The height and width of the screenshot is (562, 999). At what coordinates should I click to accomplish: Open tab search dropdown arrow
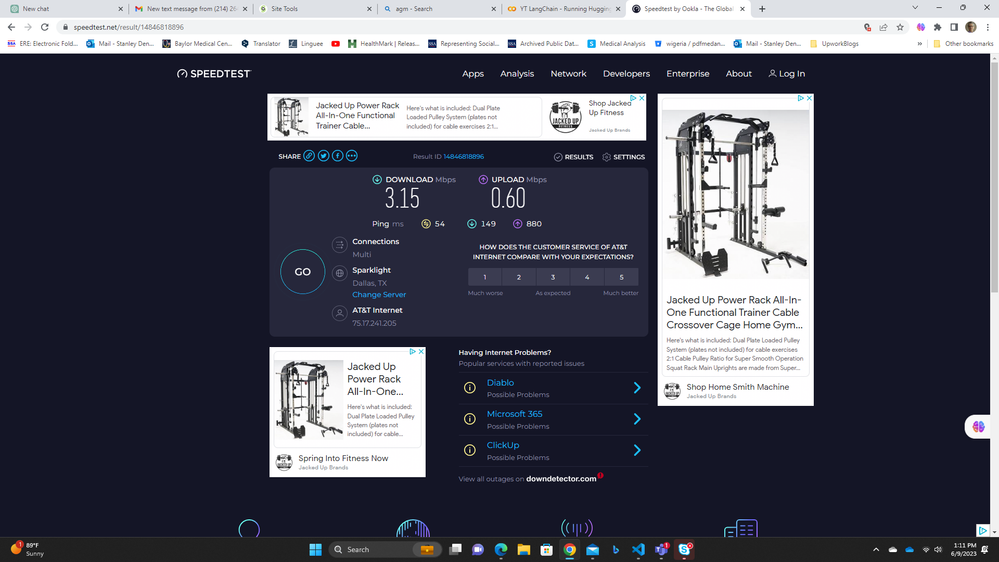click(x=915, y=8)
